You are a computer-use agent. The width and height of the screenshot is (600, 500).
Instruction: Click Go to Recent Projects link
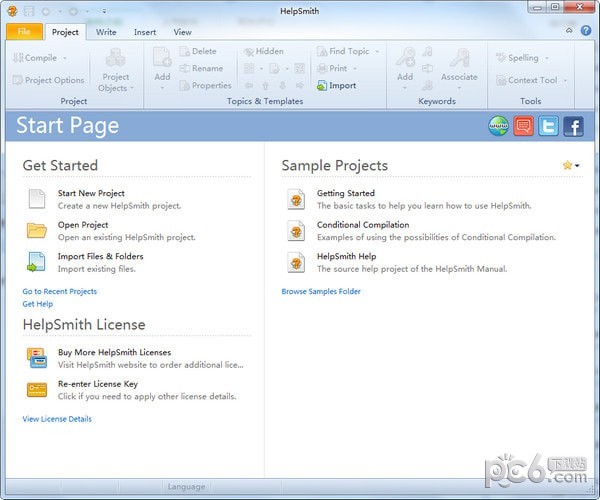pyautogui.click(x=60, y=292)
